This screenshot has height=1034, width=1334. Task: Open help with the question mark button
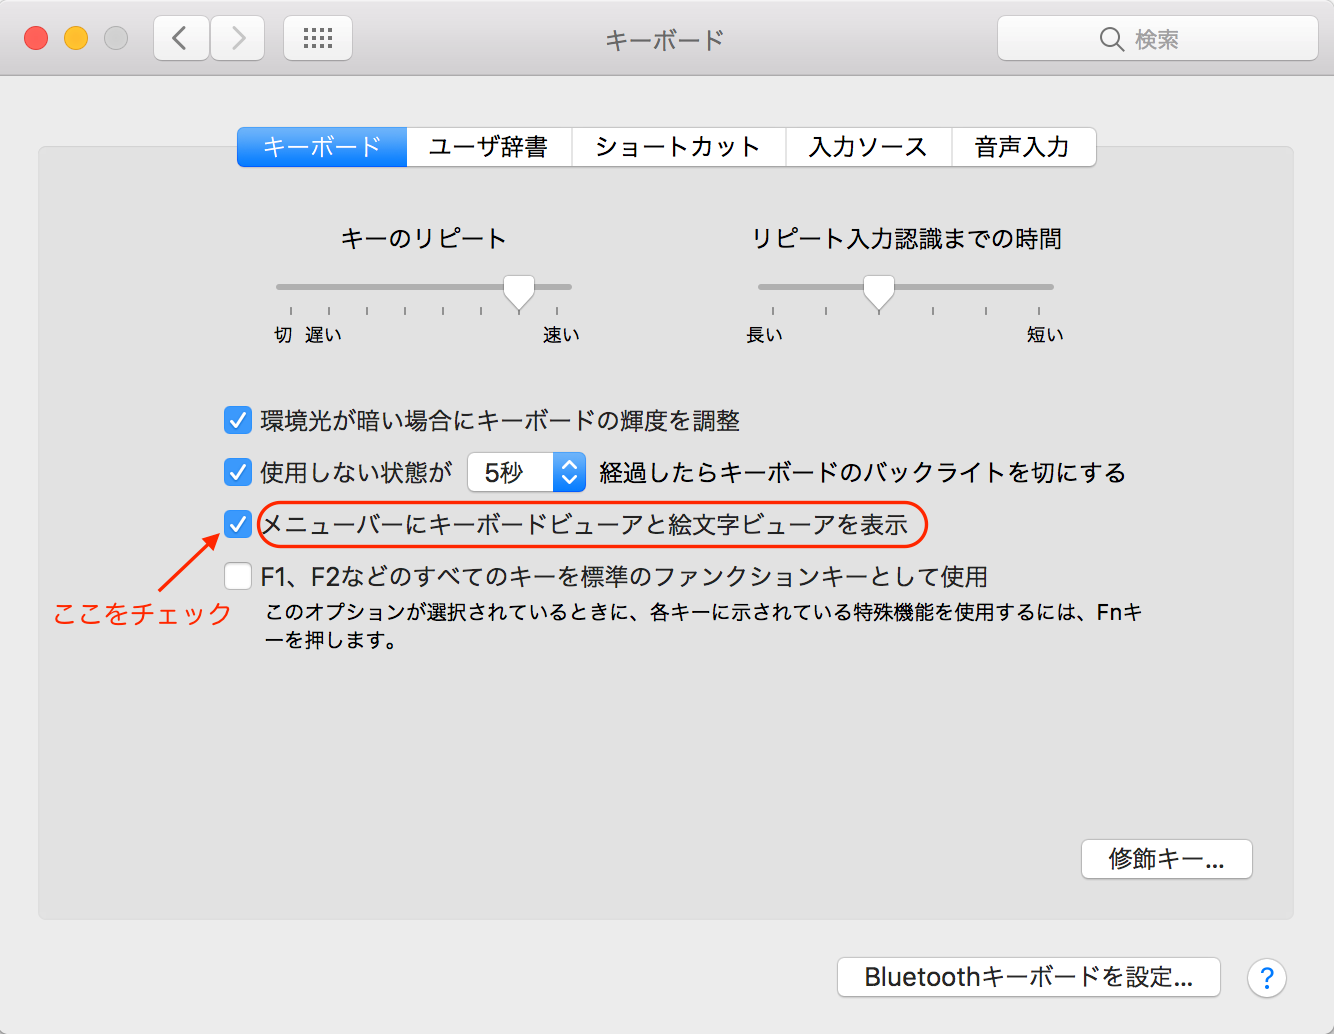(1267, 978)
